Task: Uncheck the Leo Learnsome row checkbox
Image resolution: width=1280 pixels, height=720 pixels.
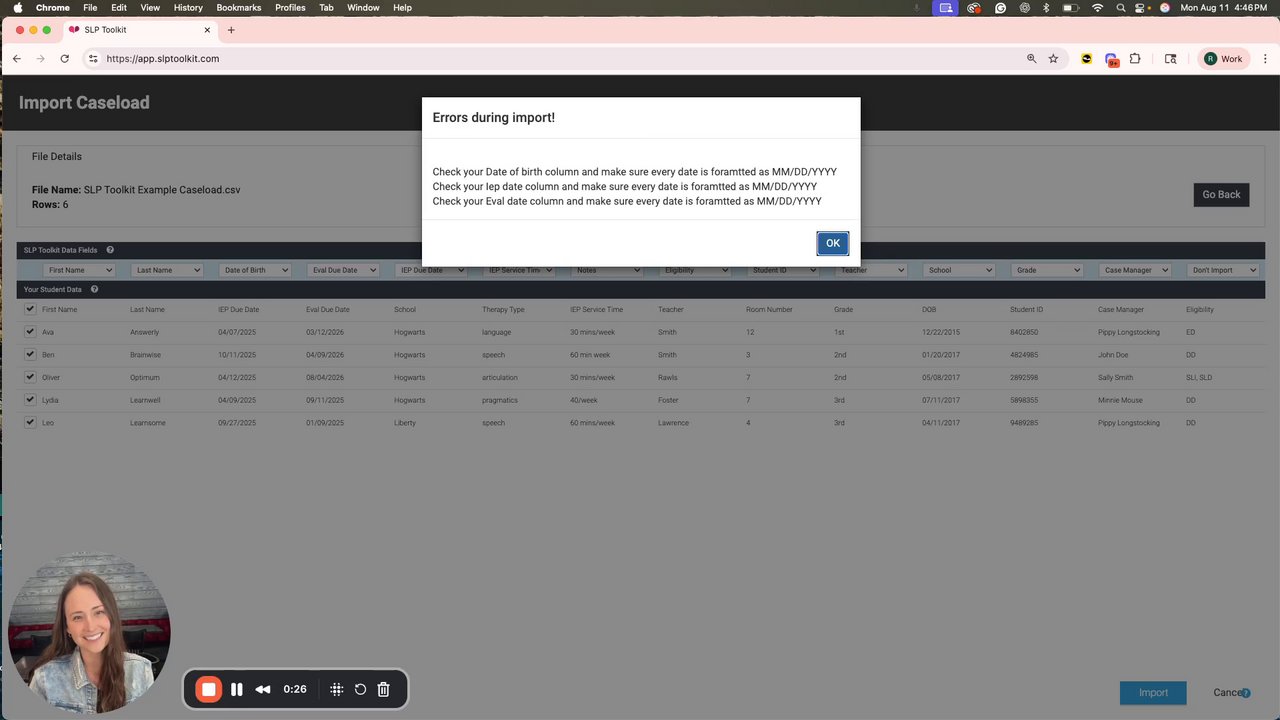Action: click(30, 423)
